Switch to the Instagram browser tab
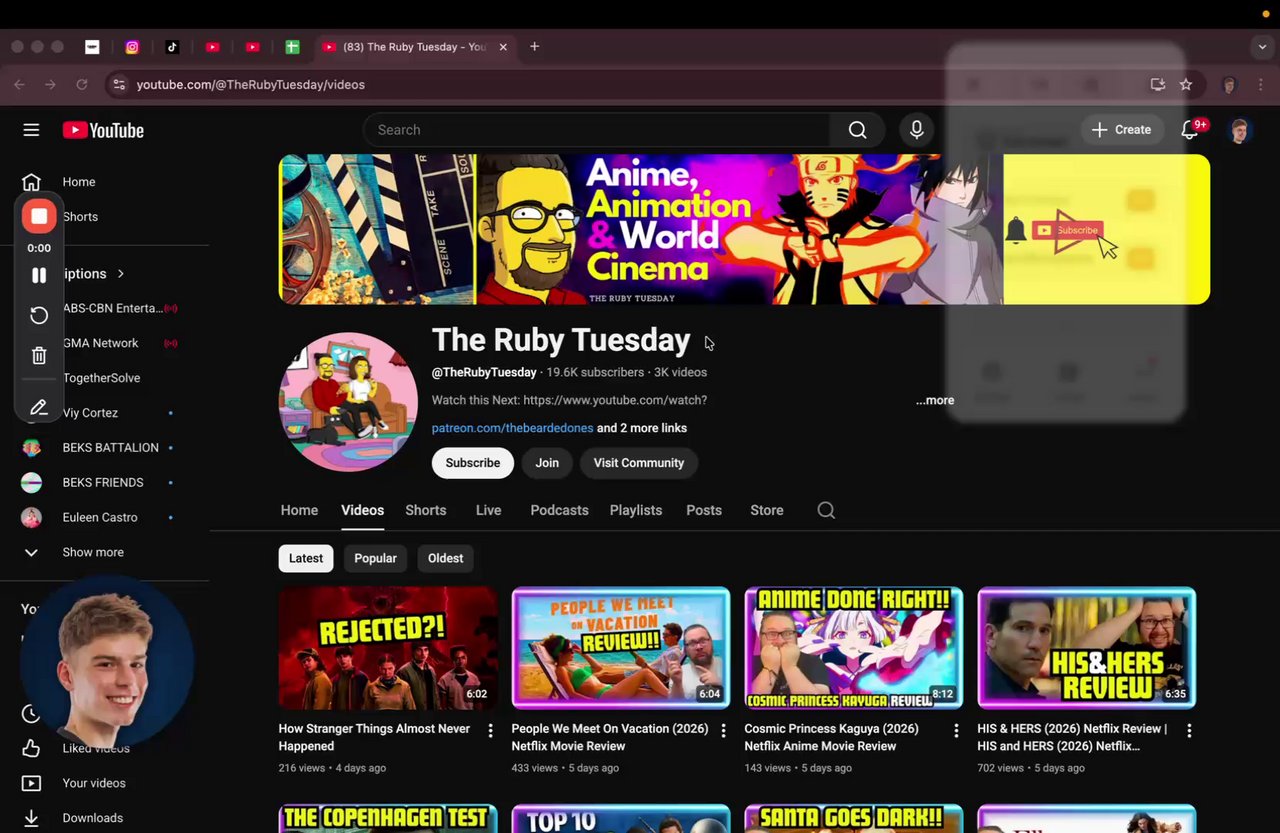 pos(132,47)
